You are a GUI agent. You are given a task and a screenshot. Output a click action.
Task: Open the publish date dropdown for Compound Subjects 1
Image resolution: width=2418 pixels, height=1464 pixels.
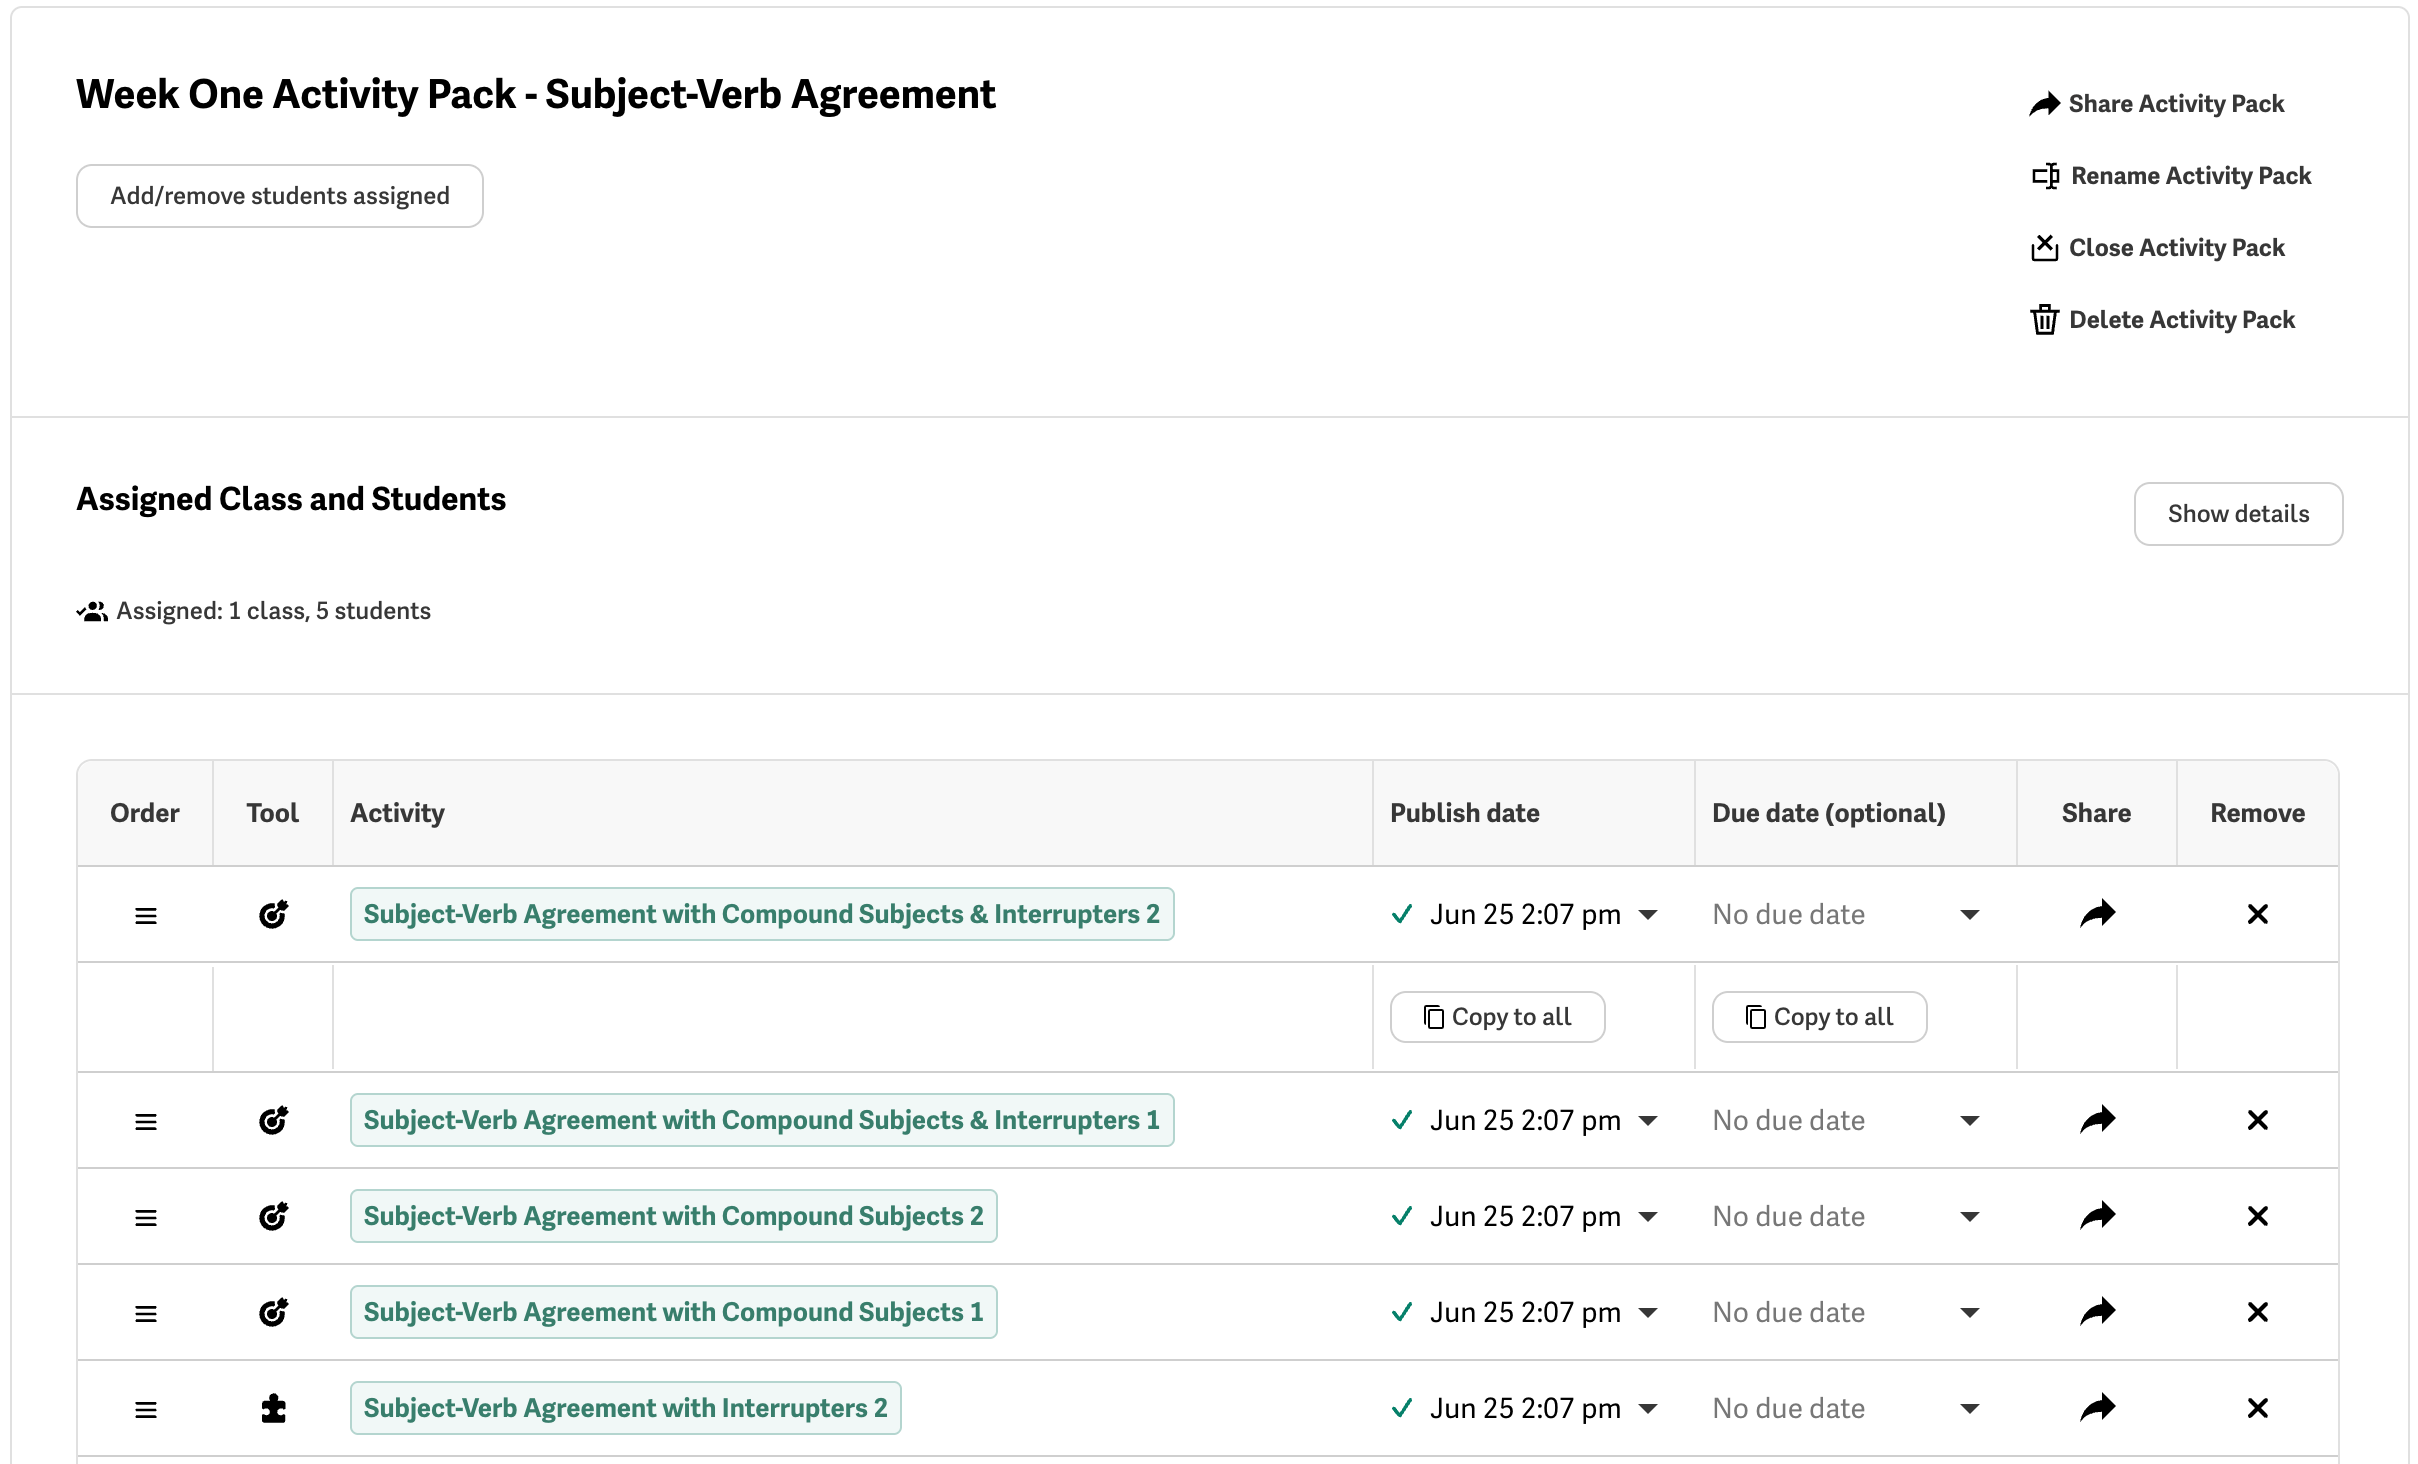1648,1313
